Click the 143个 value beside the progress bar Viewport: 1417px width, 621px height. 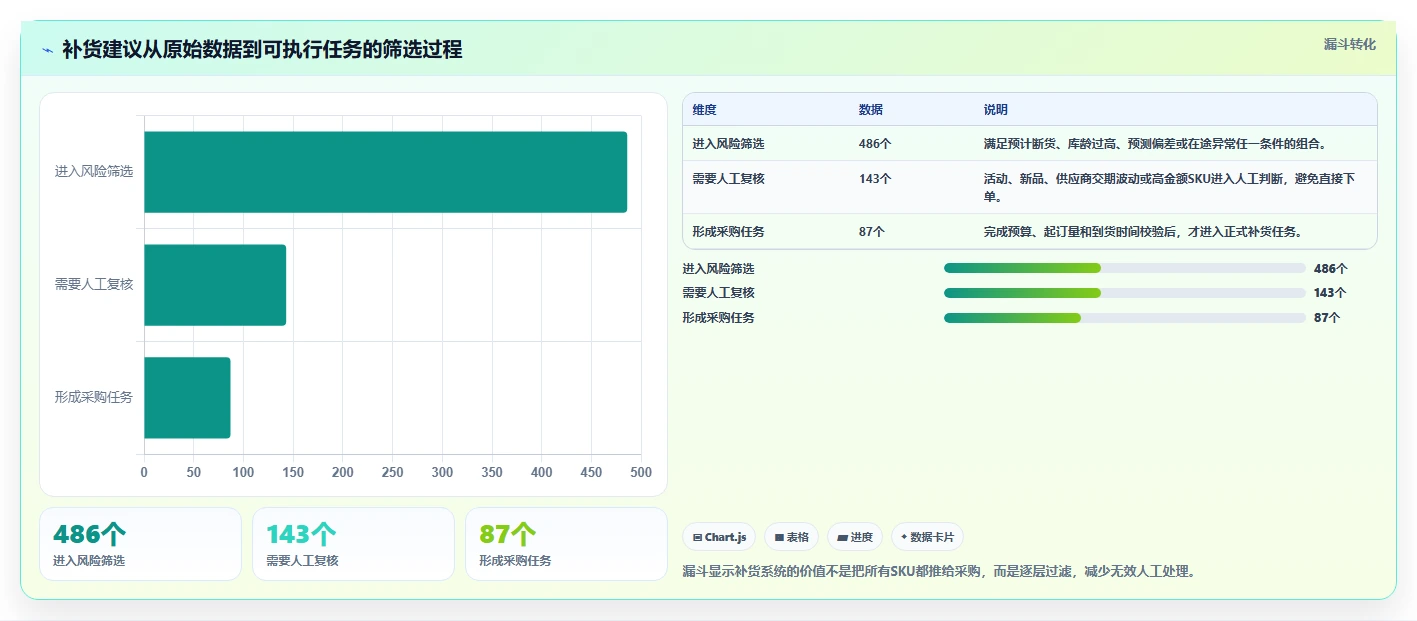[1330, 293]
